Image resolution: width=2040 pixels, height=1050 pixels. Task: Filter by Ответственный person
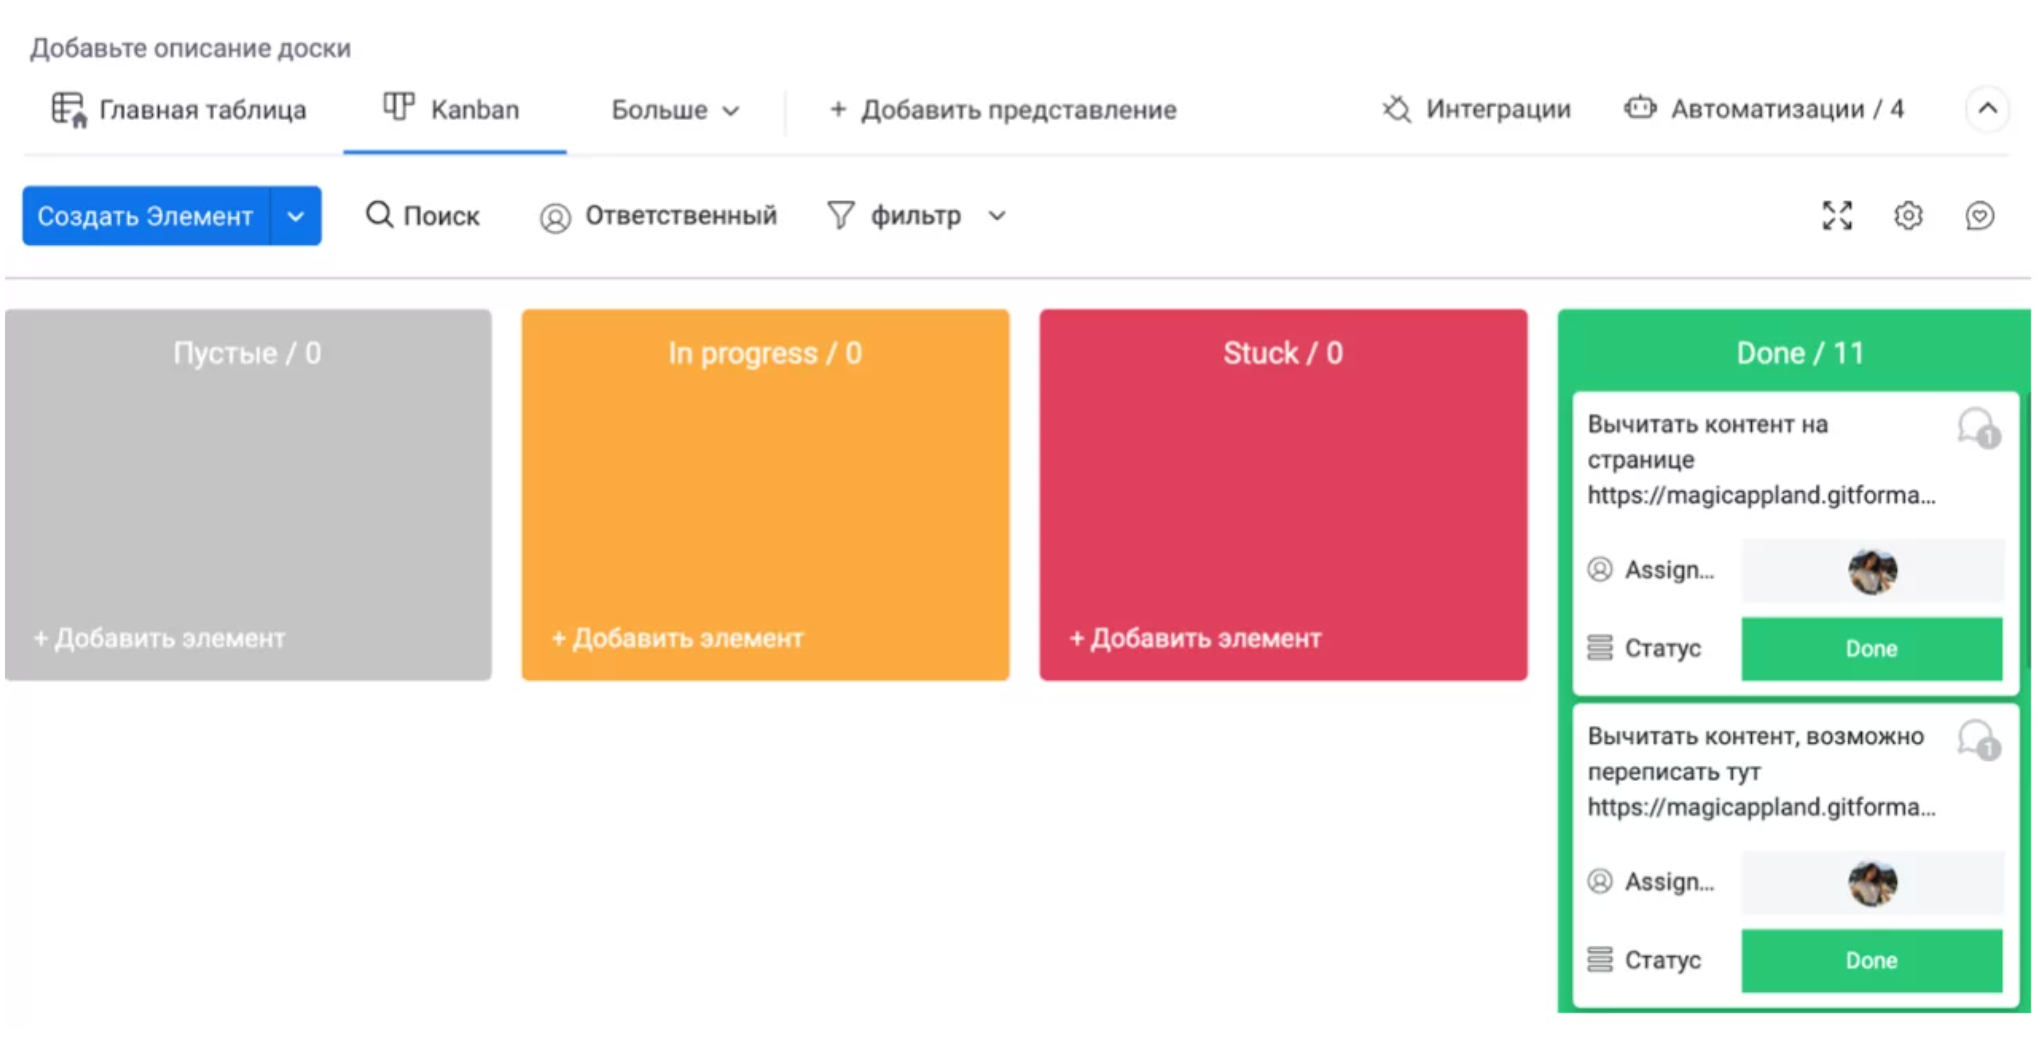click(x=658, y=216)
